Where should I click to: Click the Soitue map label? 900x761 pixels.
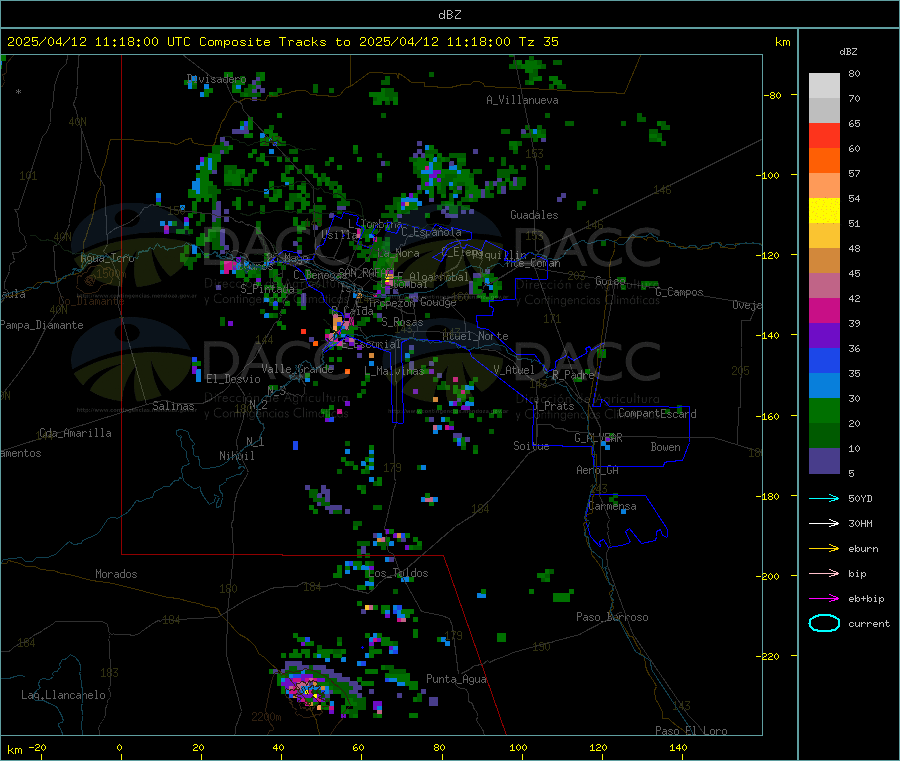(531, 446)
